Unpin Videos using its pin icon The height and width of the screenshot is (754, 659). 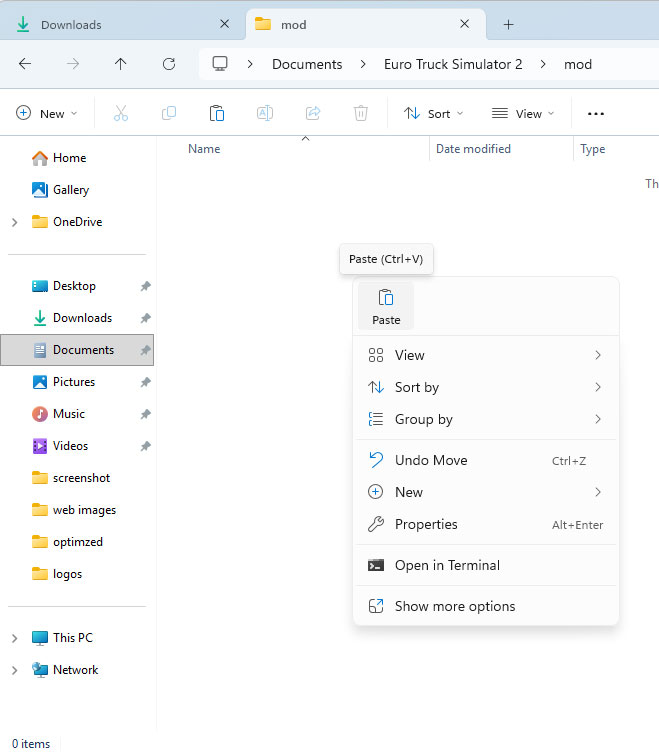(x=145, y=446)
